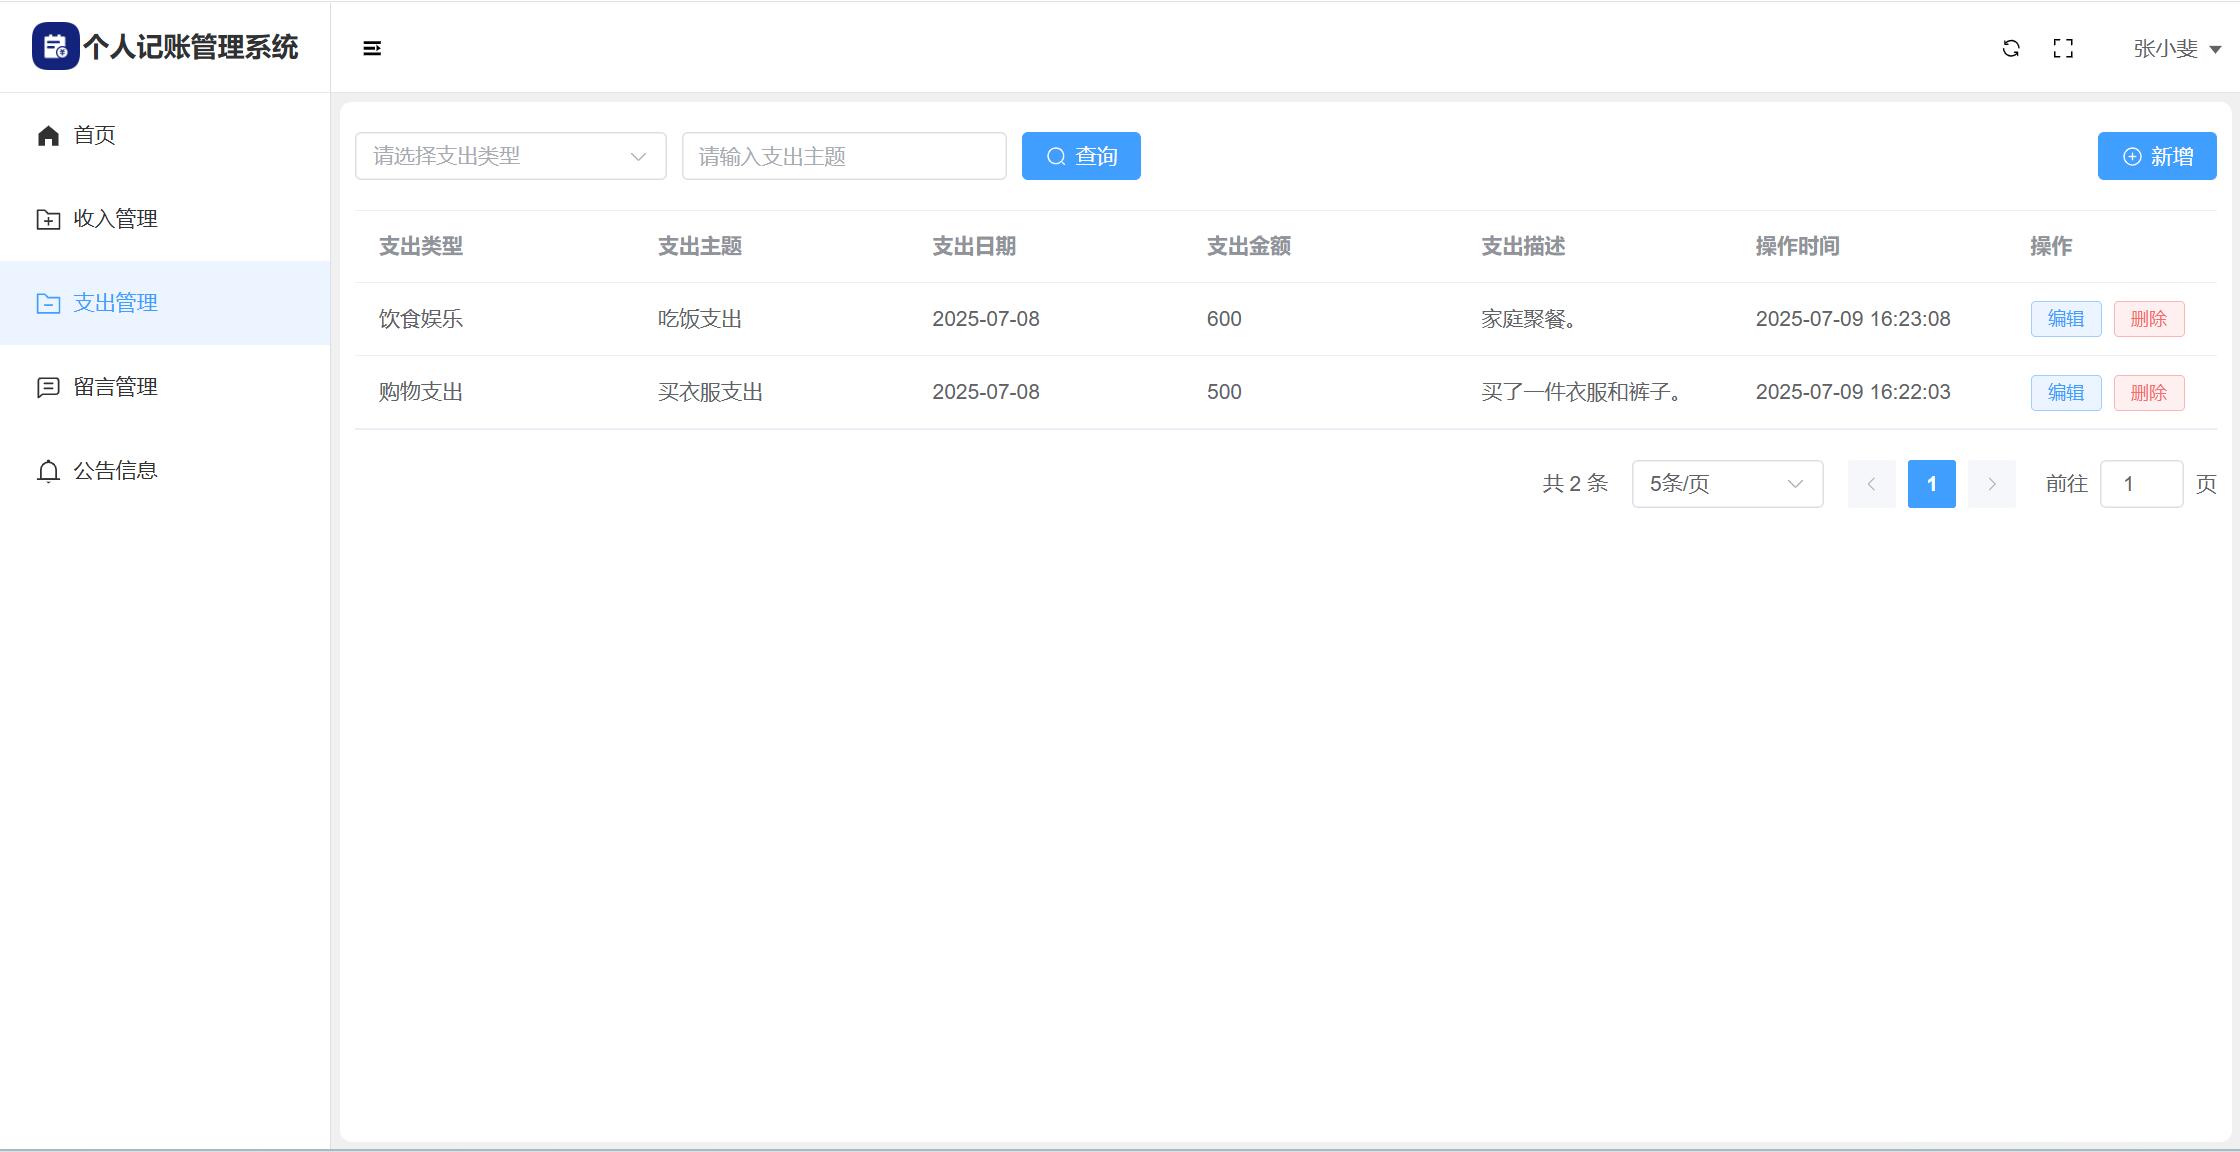This screenshot has width=2240, height=1152.
Task: Click the app logo icon
Action: point(55,47)
